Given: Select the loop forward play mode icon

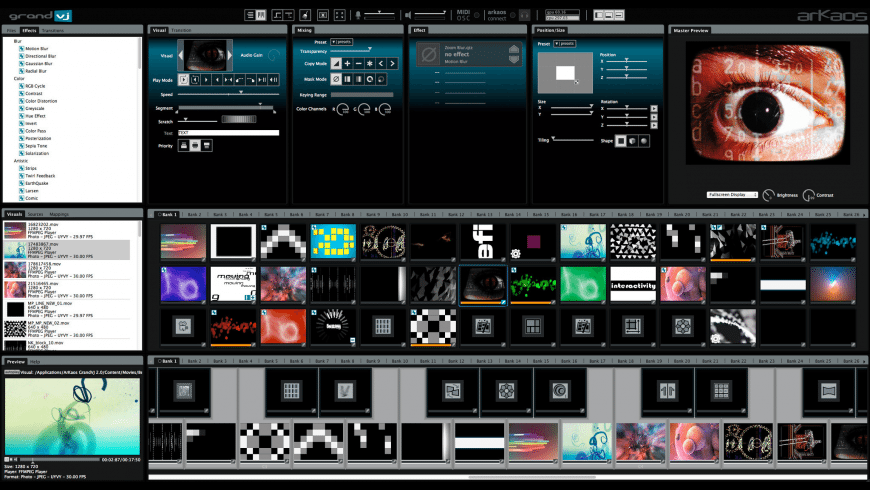Looking at the screenshot, I should tap(184, 80).
